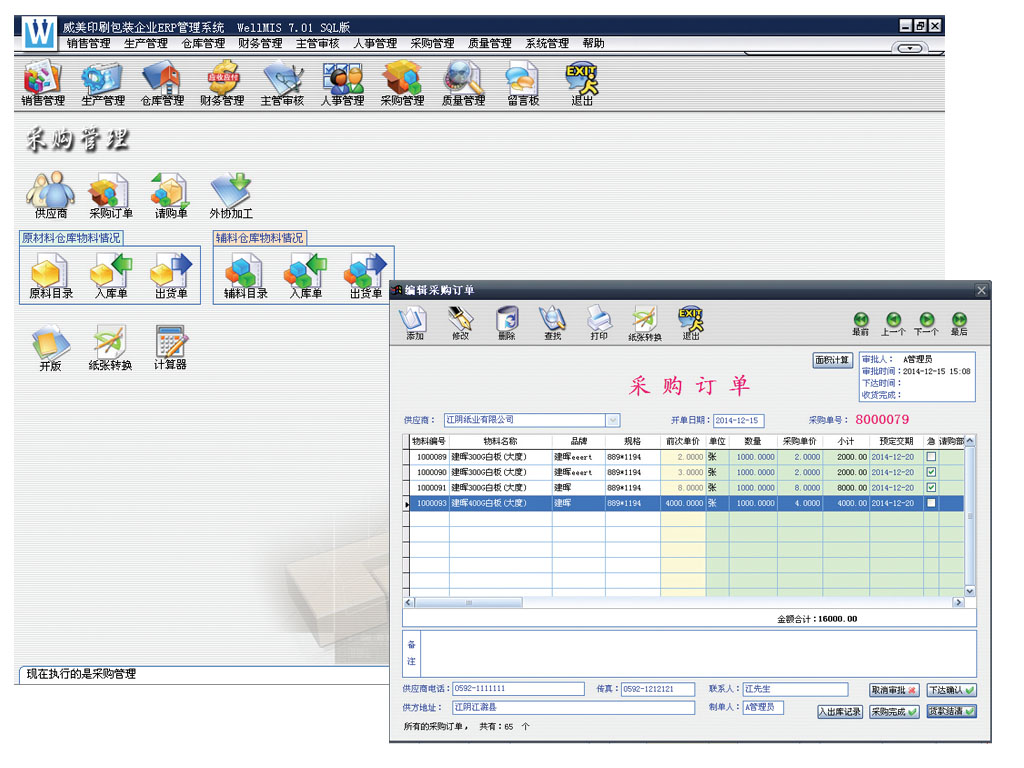Viewport: 1024px width, 768px height.
Task: Launch the 计算器 calculator icon
Action: (170, 347)
